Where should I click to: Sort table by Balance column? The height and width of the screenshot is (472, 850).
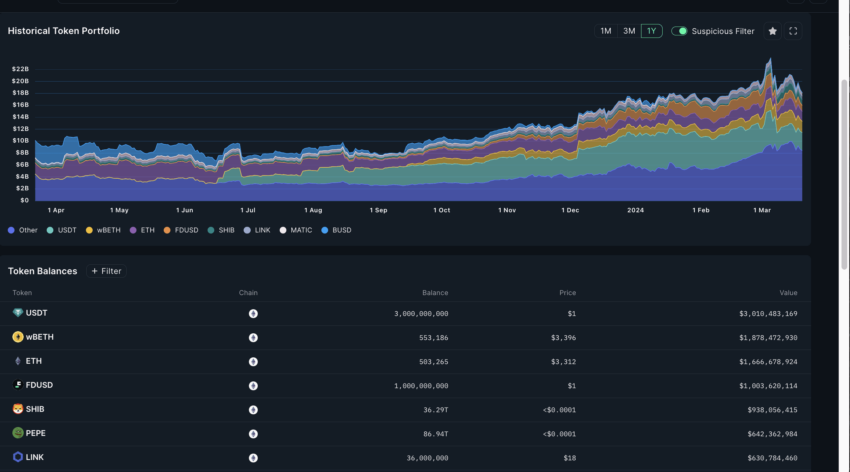[x=435, y=293]
